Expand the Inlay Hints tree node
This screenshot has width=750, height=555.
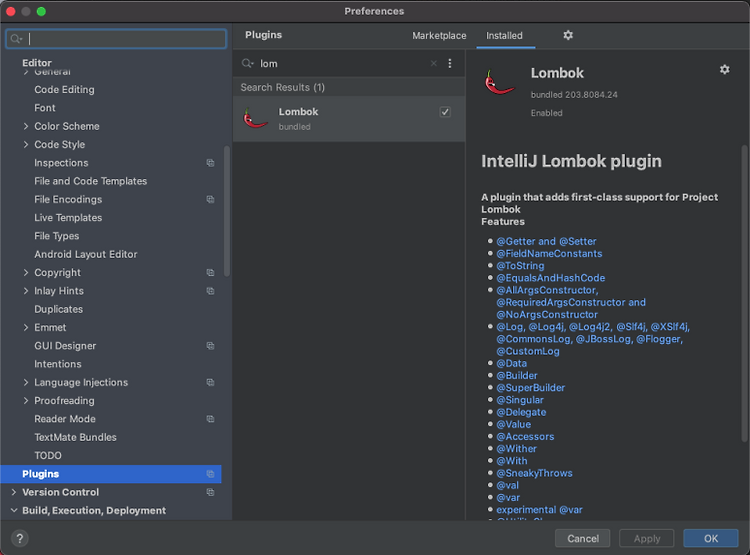point(26,290)
